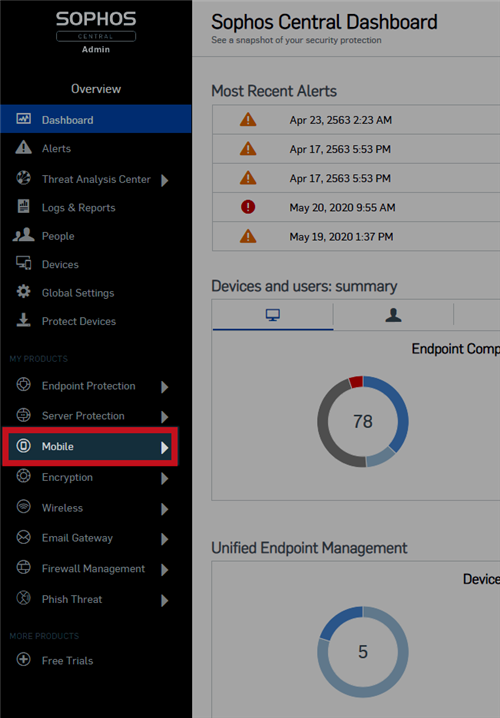Click the Server Protection icon
This screenshot has height=718, width=500.
[23, 415]
